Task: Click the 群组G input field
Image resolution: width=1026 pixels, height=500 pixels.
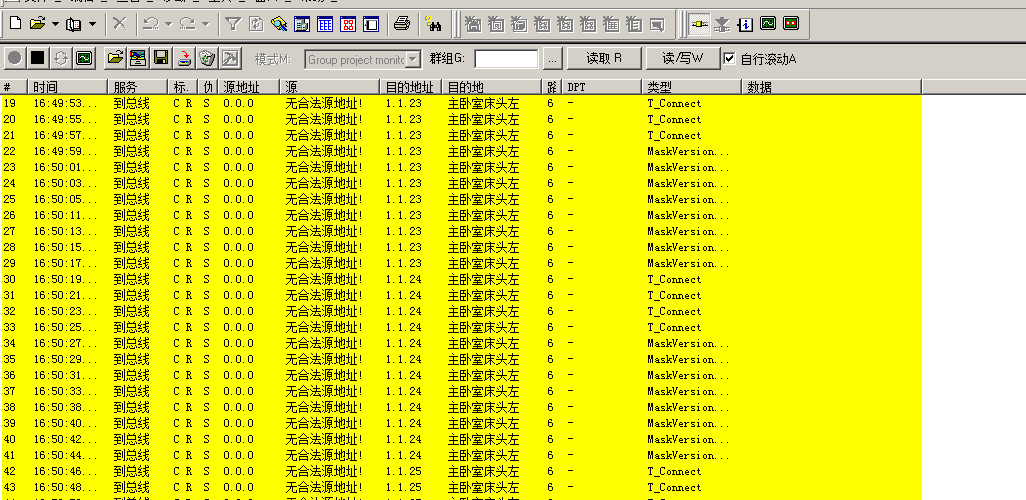Action: click(x=505, y=59)
